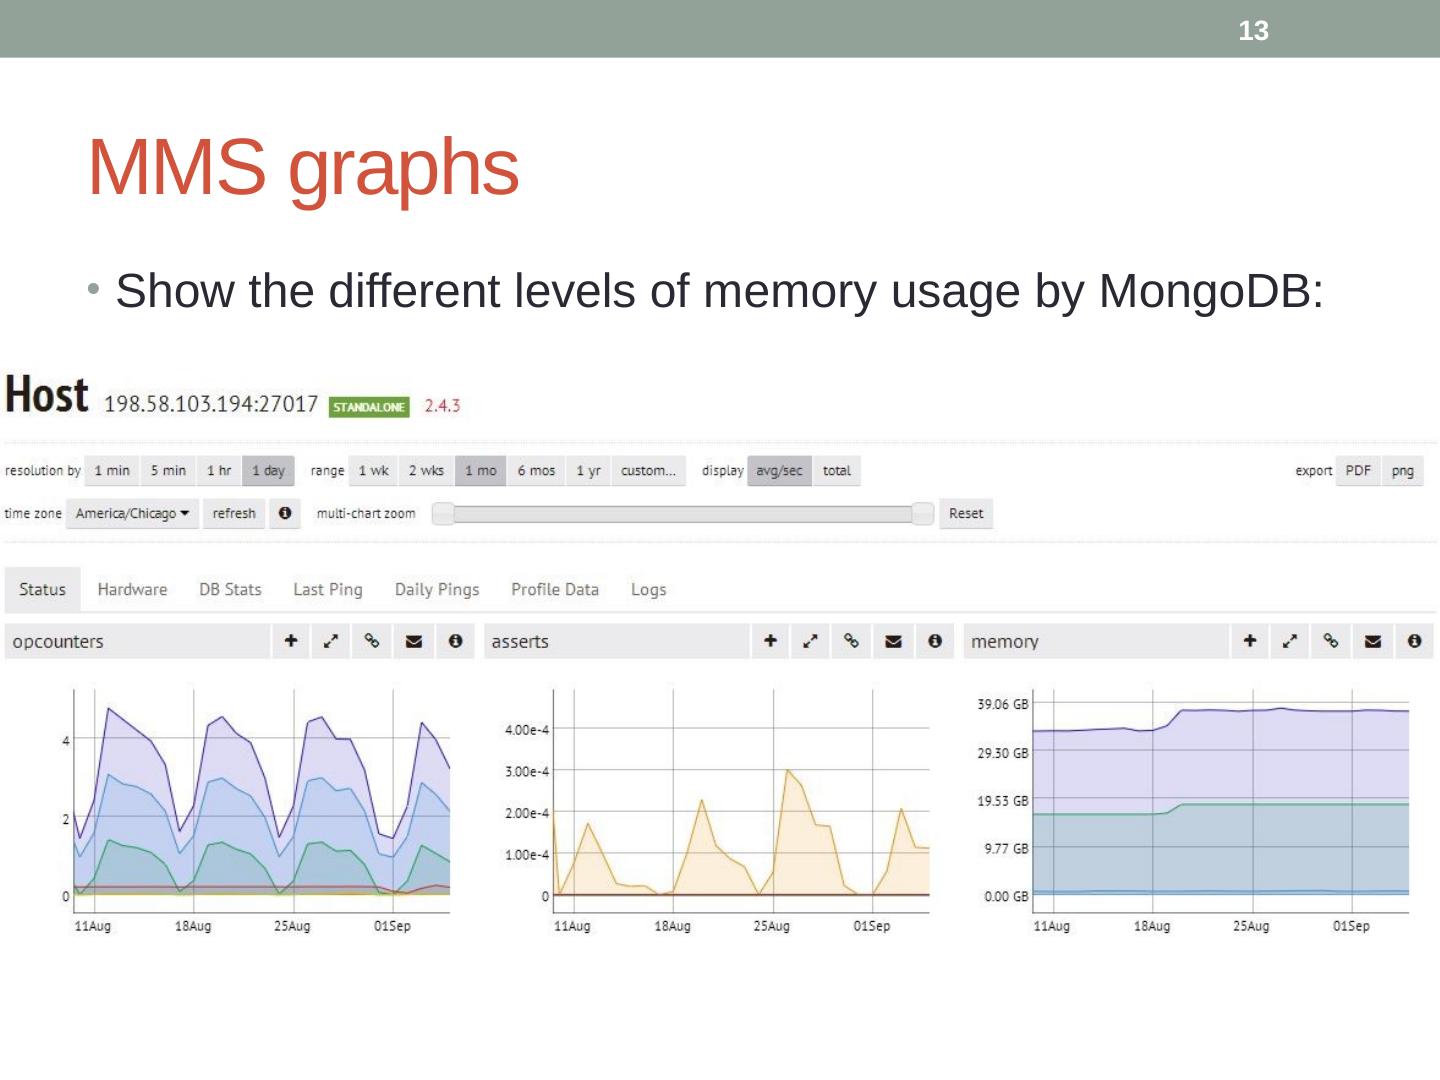This screenshot has width=1440, height=1080.
Task: Email the memory chart via envelope icon
Action: tap(1373, 641)
